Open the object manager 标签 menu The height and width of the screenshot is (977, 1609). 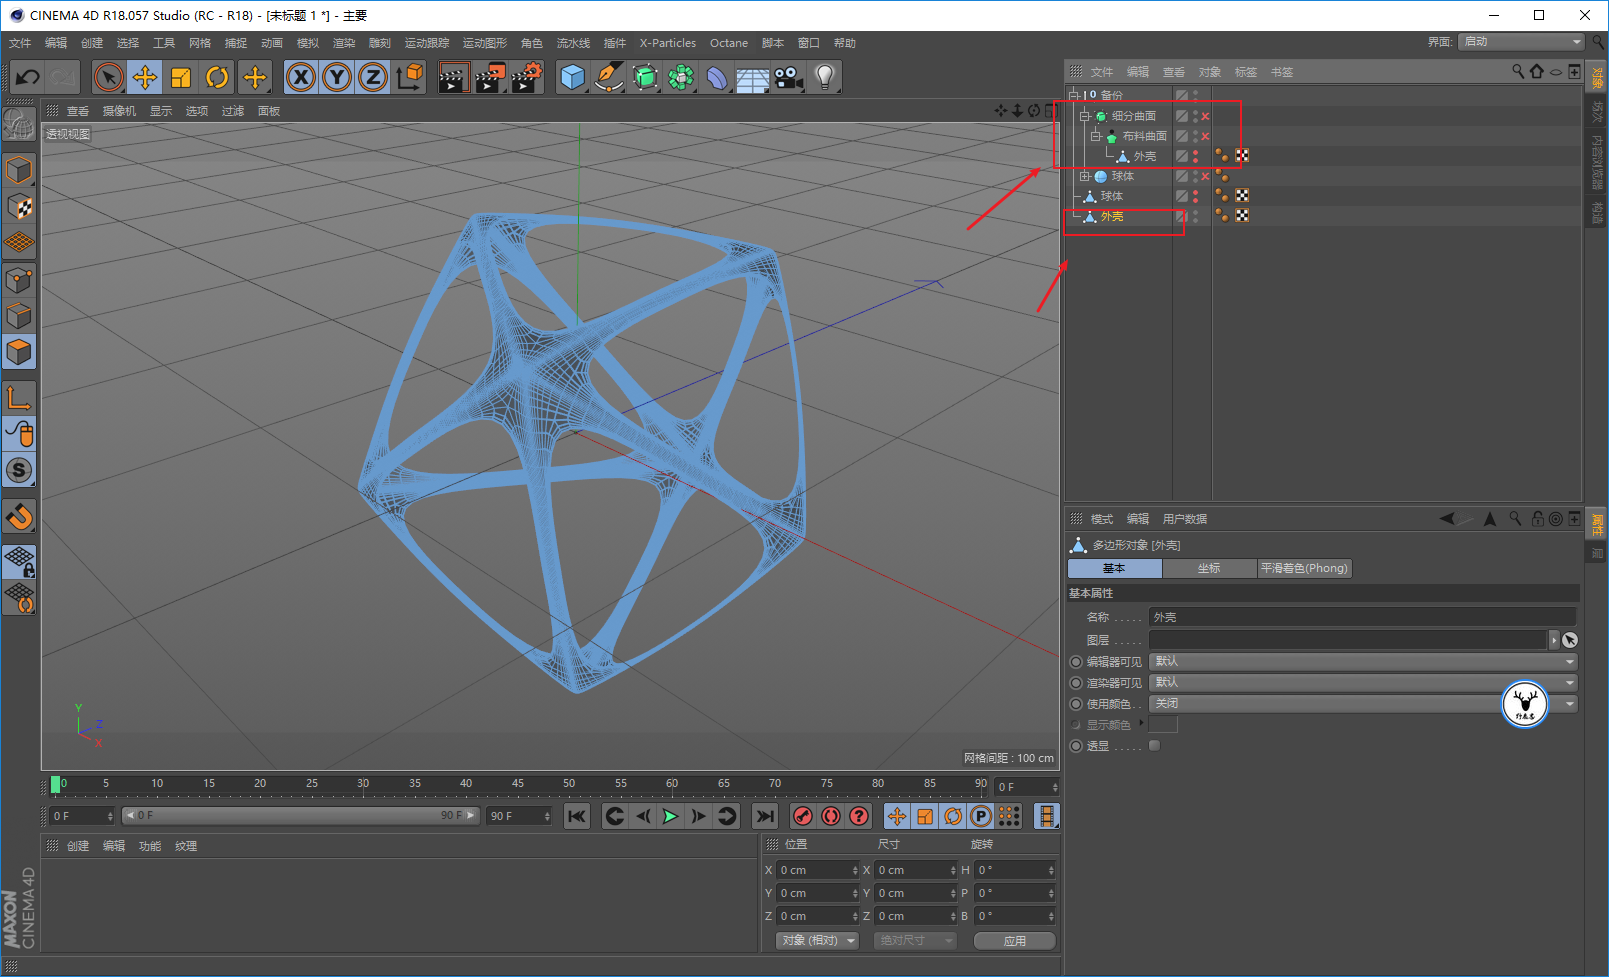[1246, 72]
